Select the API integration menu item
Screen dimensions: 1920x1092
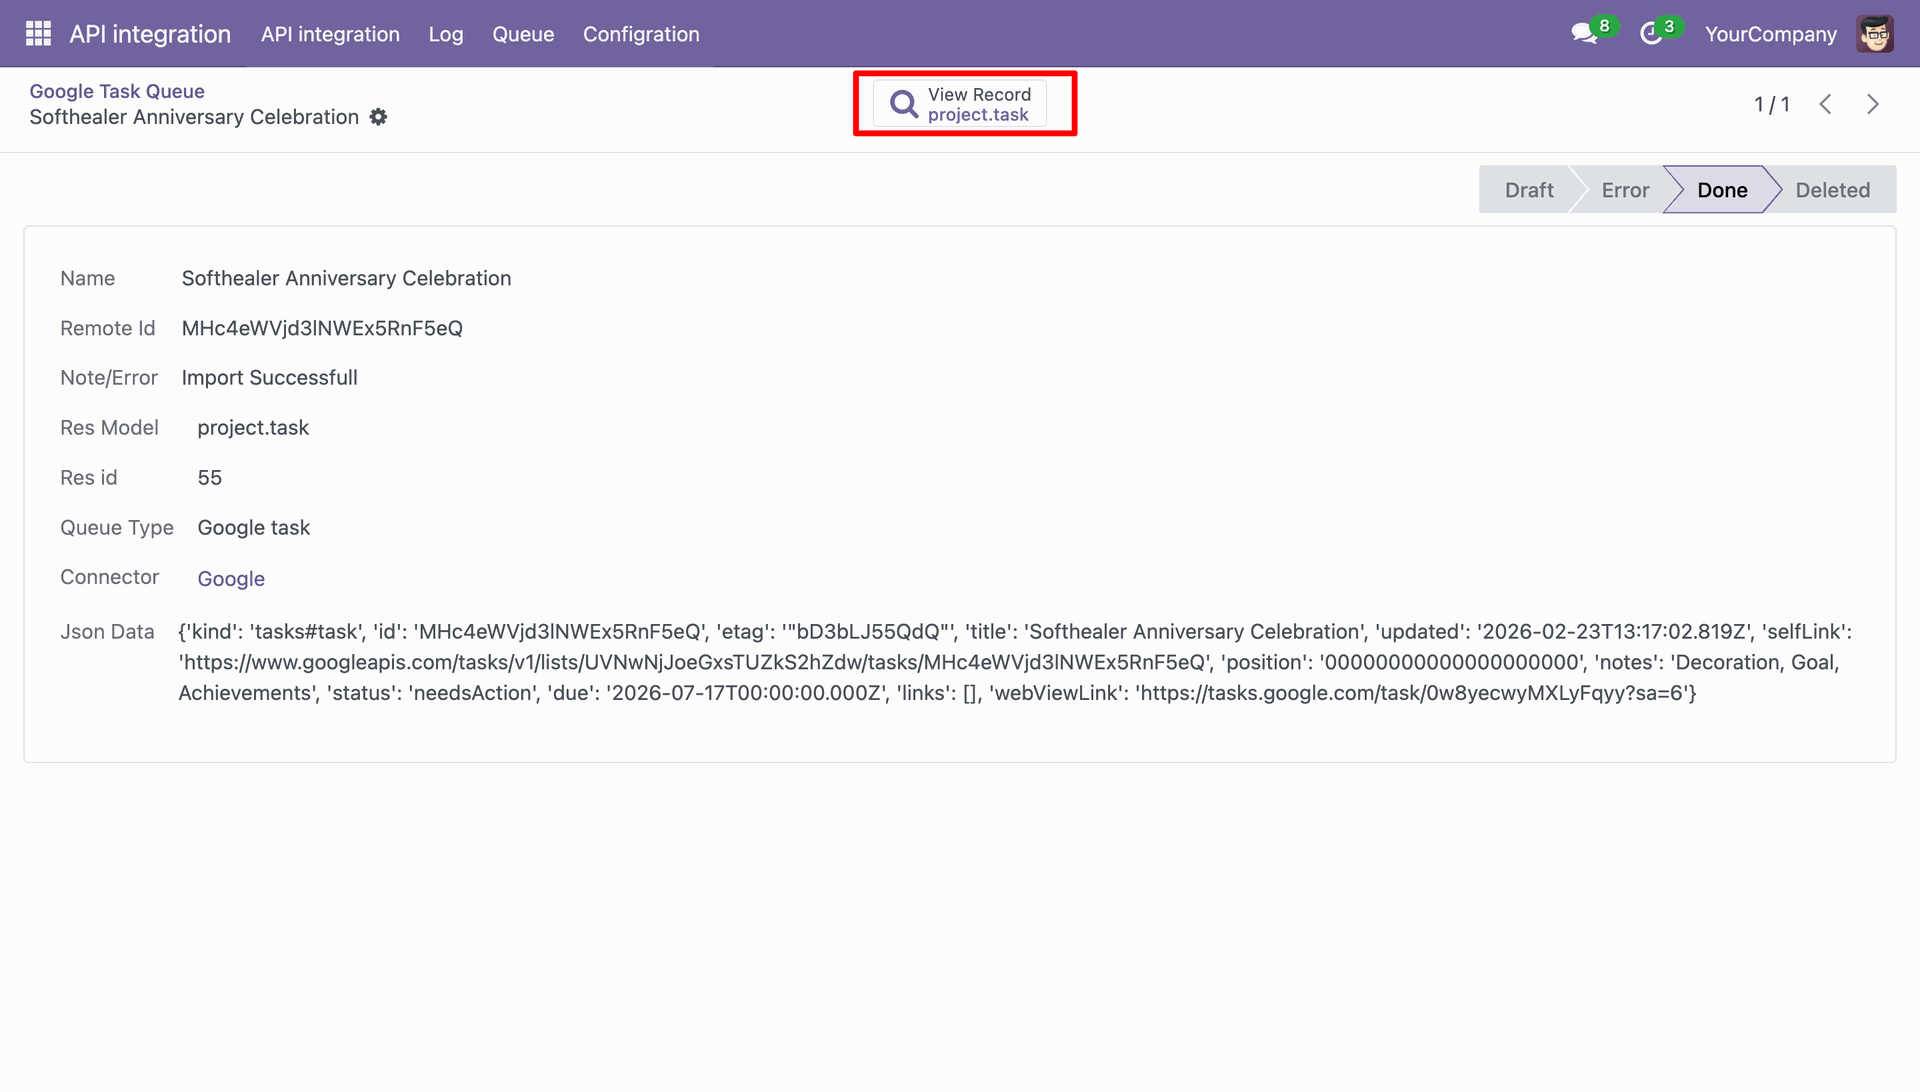click(330, 34)
